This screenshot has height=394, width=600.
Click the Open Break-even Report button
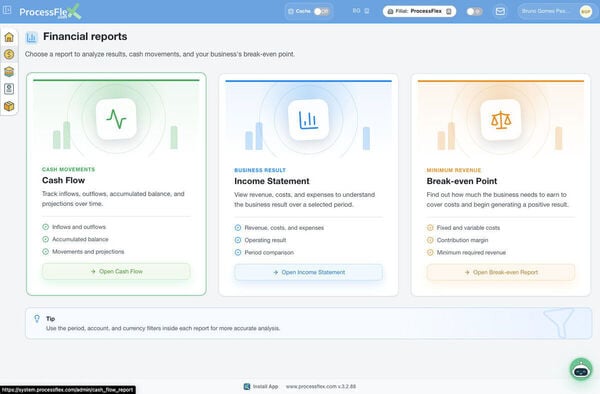[501, 272]
